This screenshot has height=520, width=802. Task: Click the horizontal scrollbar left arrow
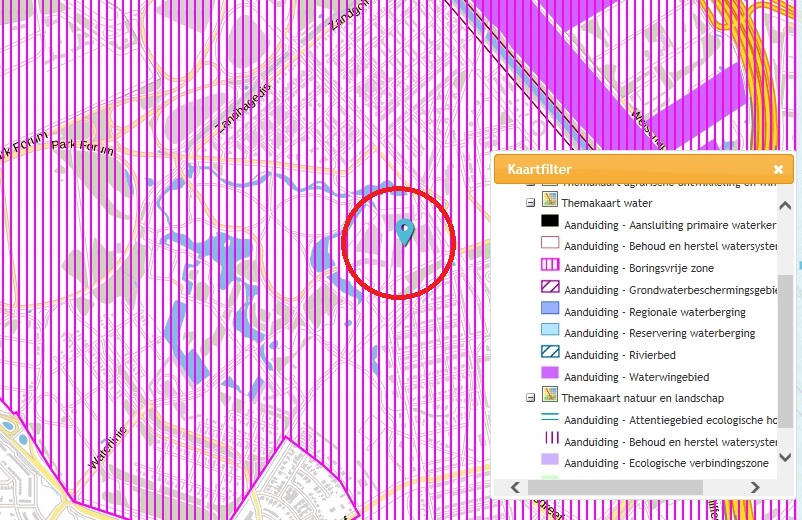[516, 487]
